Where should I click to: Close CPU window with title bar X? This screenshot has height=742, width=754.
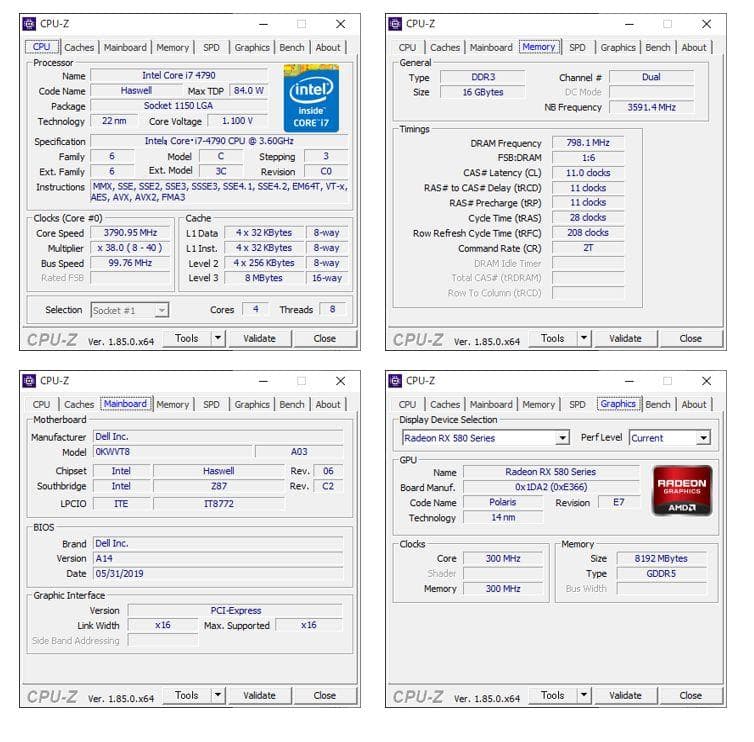340,24
